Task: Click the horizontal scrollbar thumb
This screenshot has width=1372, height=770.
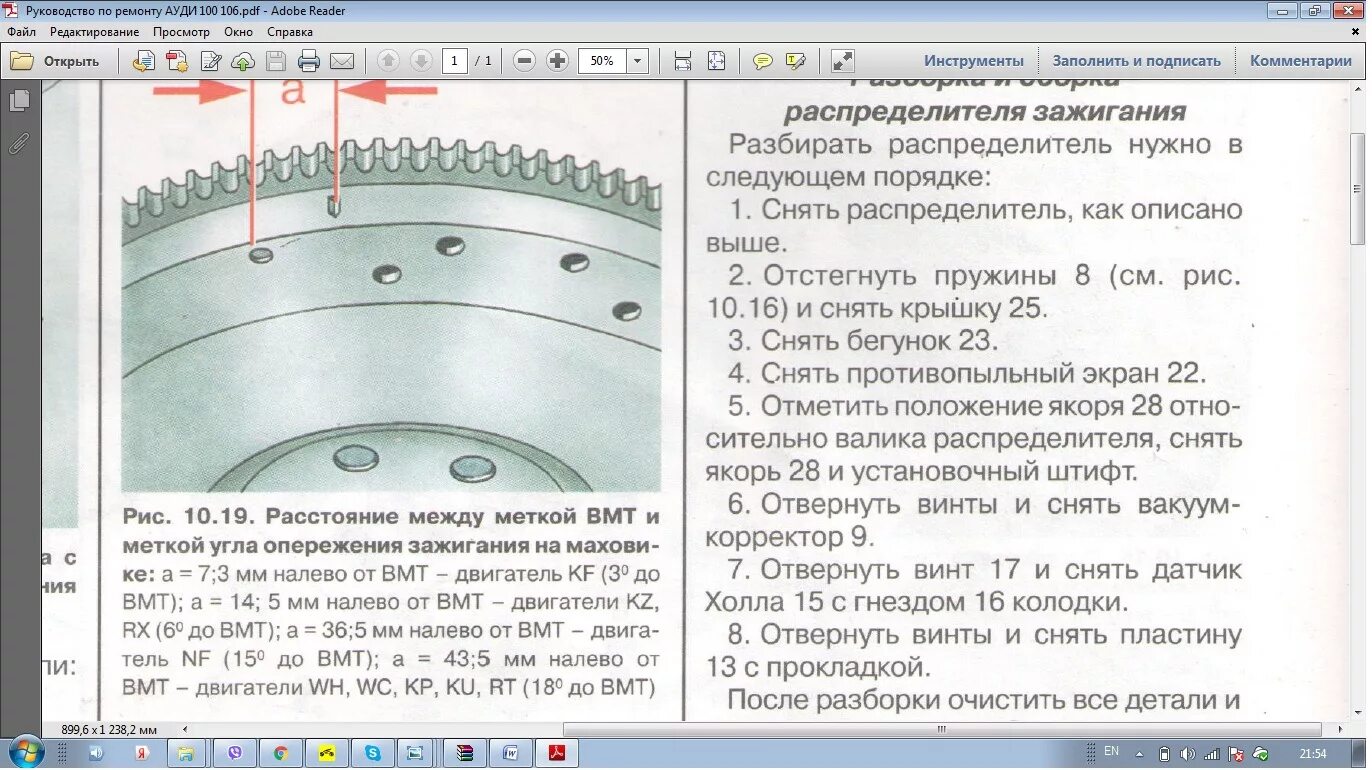Action: (942, 730)
